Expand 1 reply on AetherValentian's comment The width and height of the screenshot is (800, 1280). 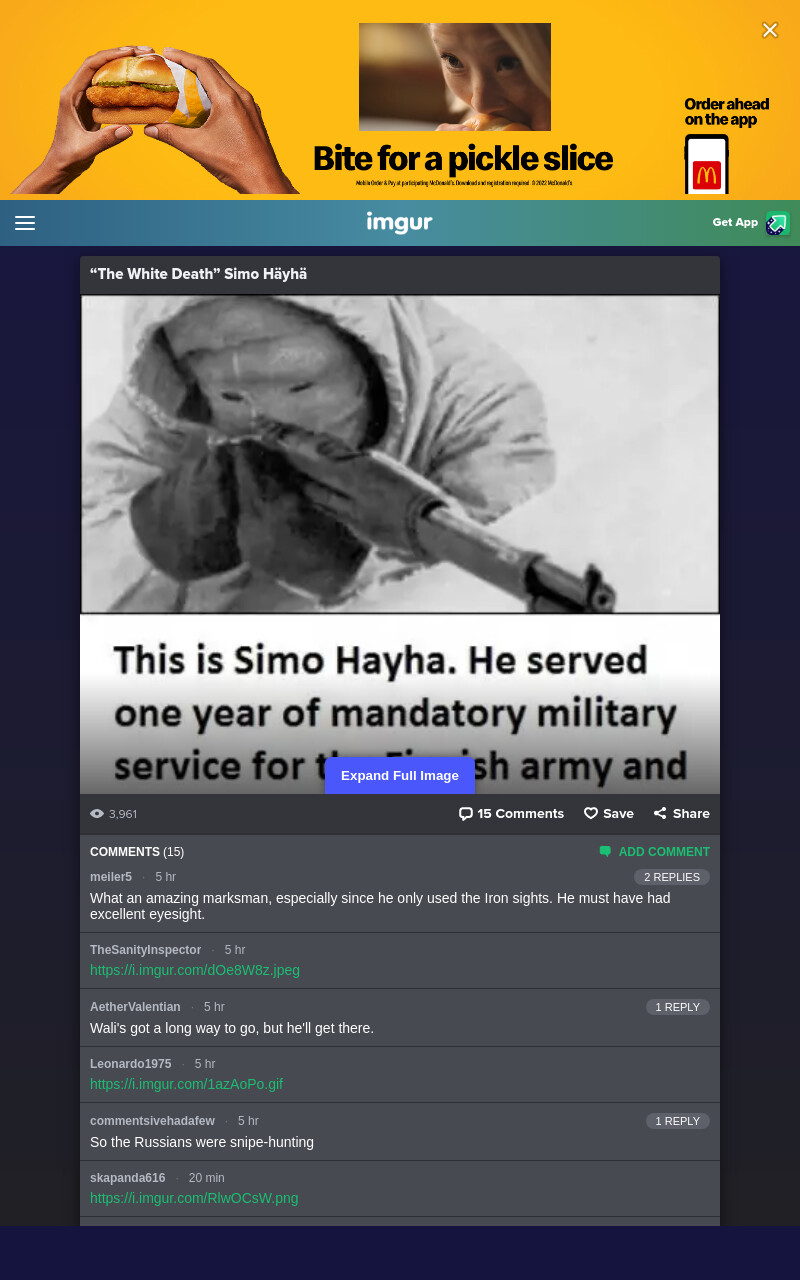click(678, 1007)
